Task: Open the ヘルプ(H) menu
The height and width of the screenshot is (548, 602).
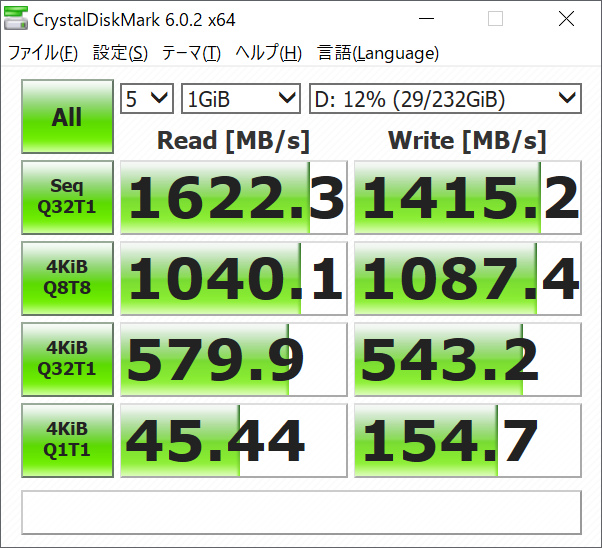Action: [x=268, y=53]
